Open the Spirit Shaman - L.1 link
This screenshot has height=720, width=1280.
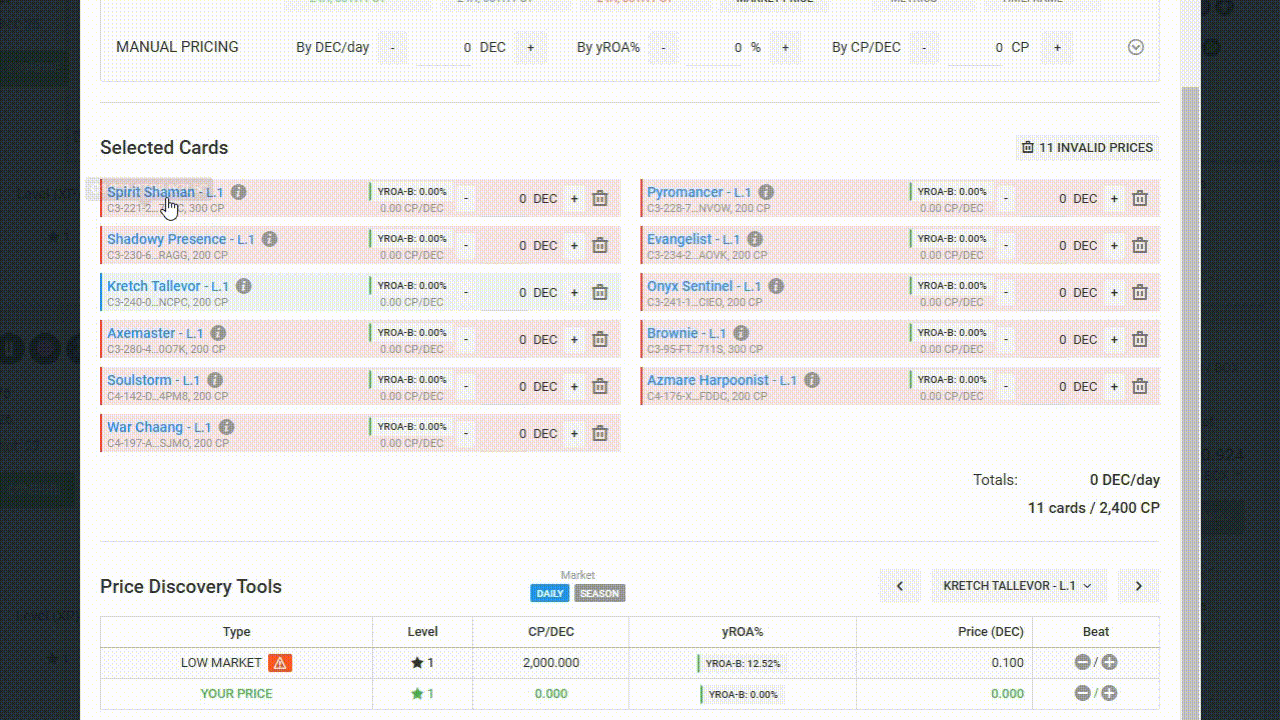[165, 192]
